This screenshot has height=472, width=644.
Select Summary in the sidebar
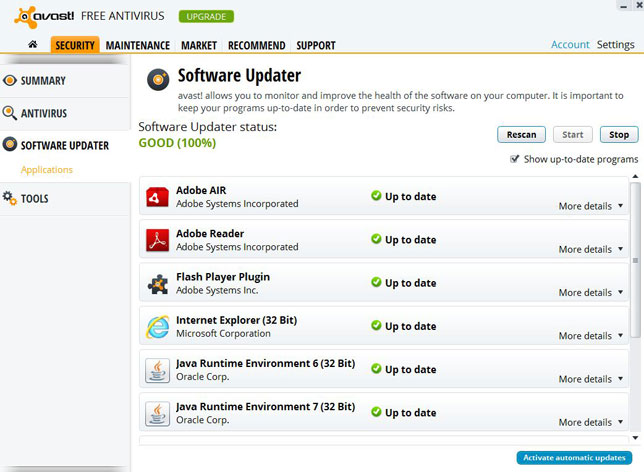pyautogui.click(x=65, y=81)
